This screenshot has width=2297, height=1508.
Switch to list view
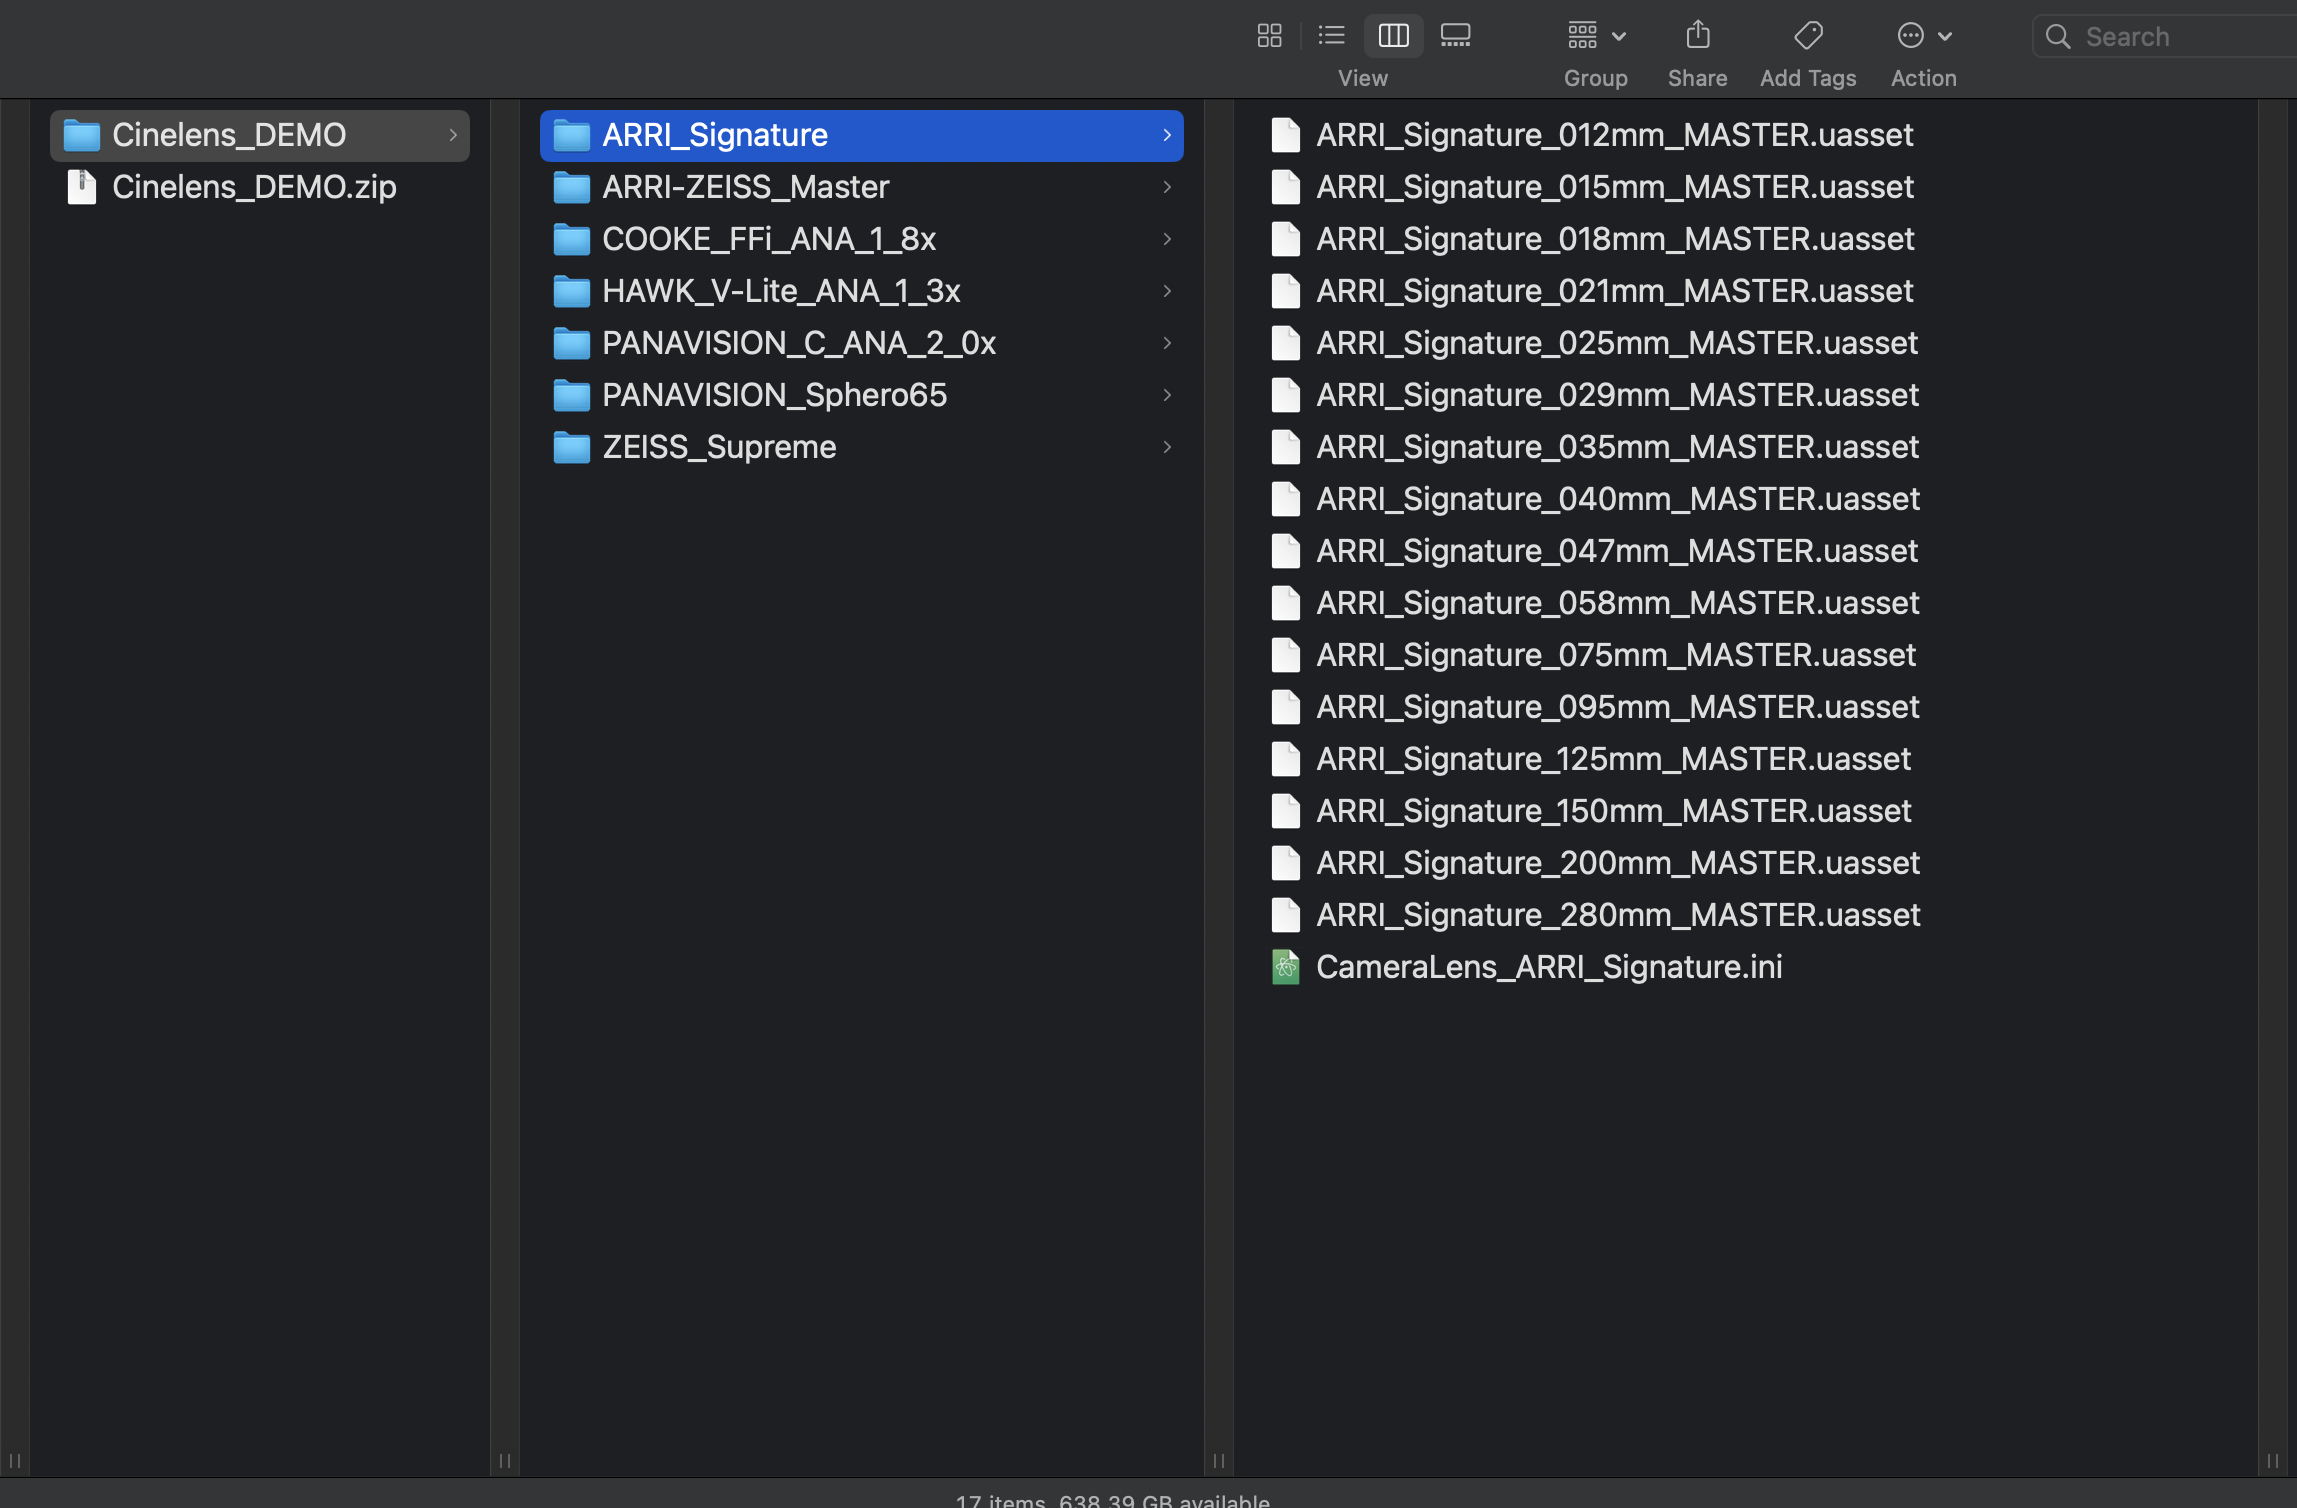(1331, 36)
